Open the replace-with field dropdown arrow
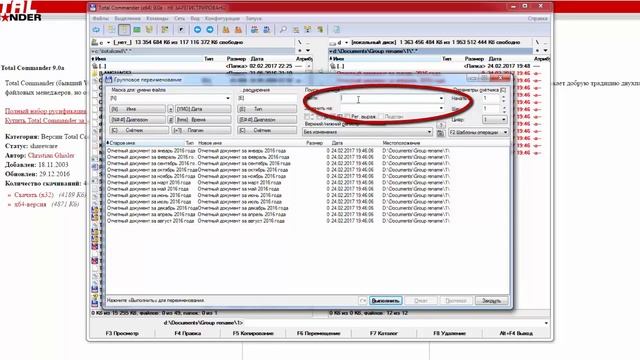The image size is (640, 360). coord(441,109)
